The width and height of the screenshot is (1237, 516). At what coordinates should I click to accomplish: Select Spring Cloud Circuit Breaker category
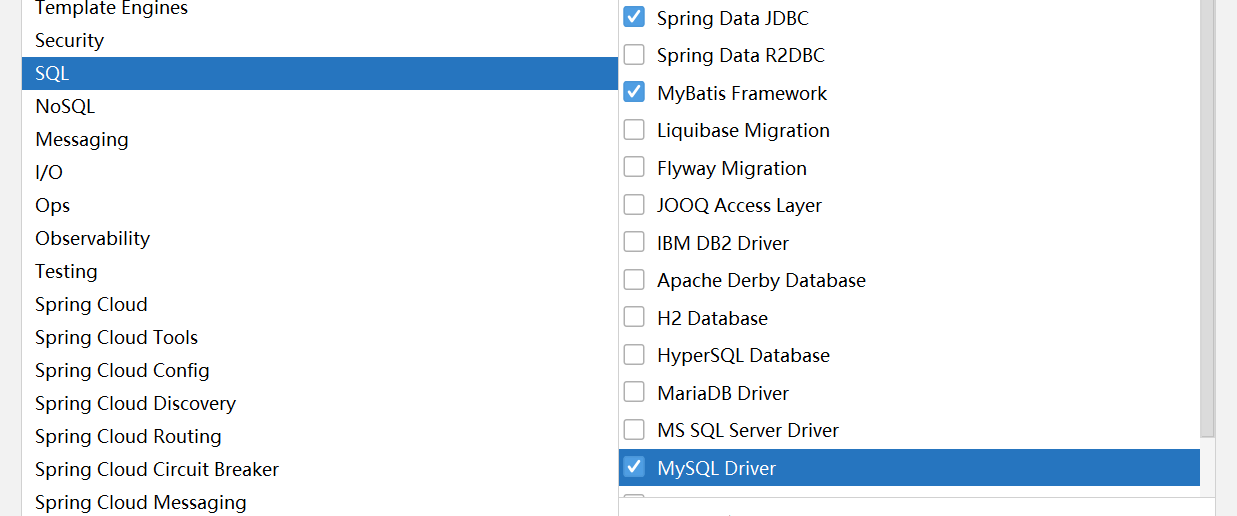coord(320,470)
